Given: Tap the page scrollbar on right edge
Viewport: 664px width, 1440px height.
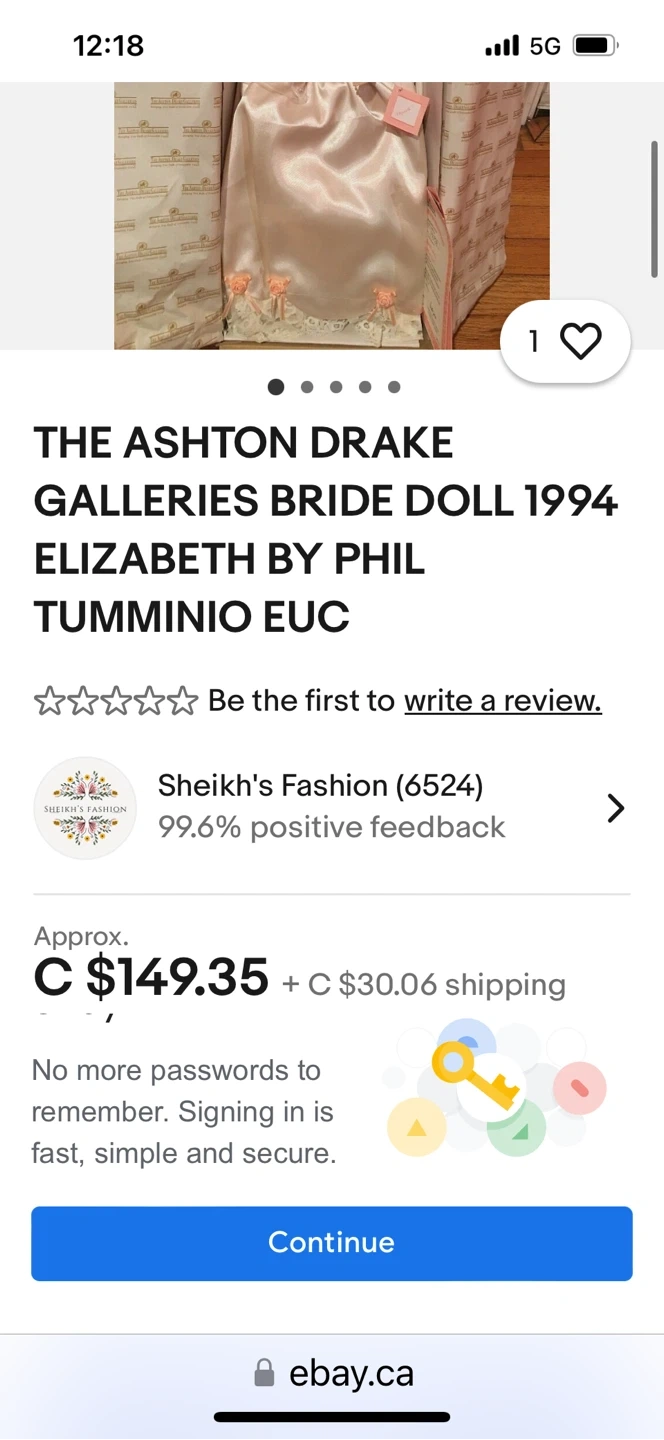Looking at the screenshot, I should coord(654,208).
